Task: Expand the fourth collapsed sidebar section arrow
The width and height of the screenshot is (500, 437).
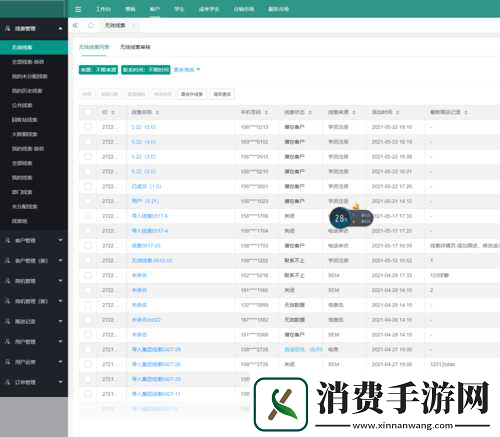Action: coord(60,301)
